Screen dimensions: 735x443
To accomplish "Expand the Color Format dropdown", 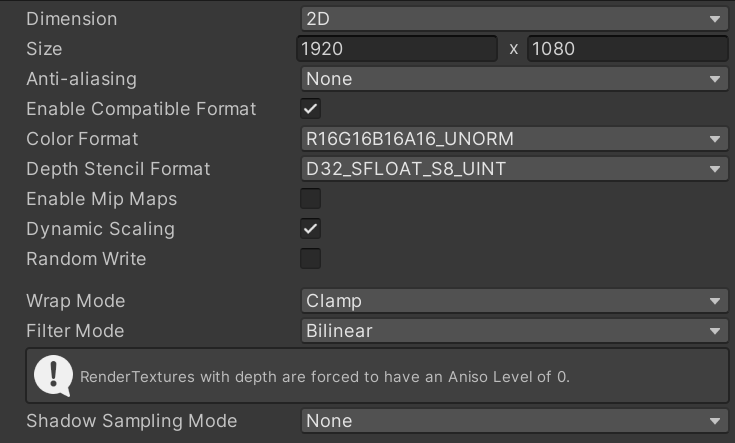I will [x=513, y=138].
